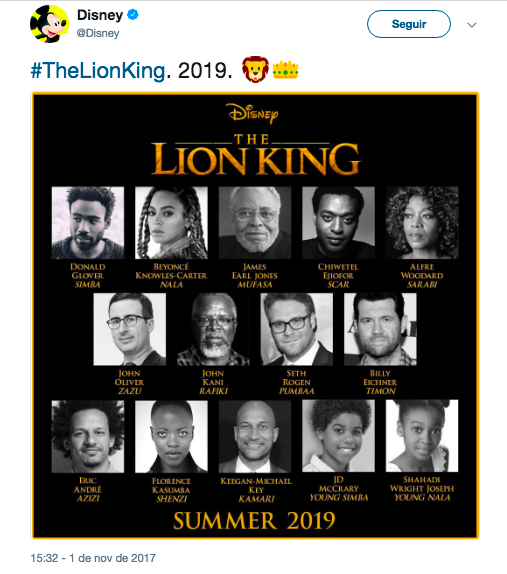The width and height of the screenshot is (507, 574).
Task: Open the @Disney handle link
Action: (98, 33)
